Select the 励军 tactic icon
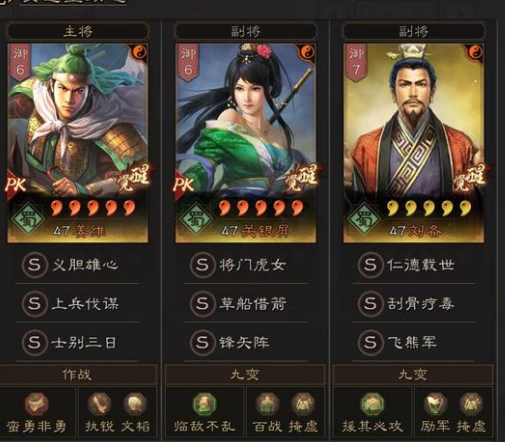505x442 pixels. [x=435, y=404]
